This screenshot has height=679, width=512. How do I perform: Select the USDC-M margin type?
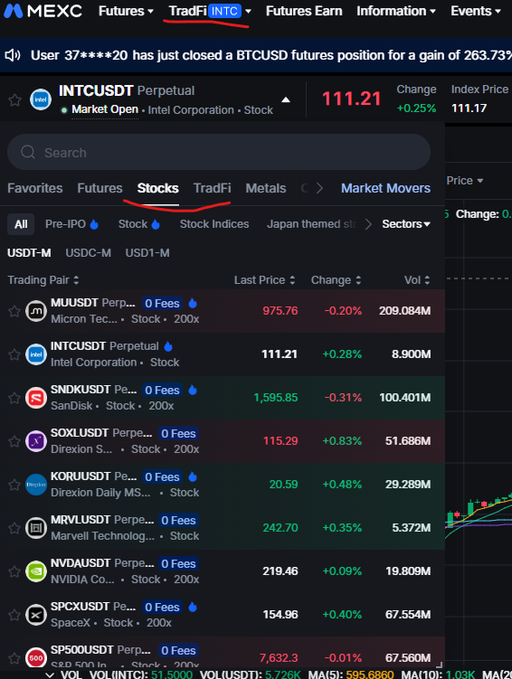pyautogui.click(x=88, y=253)
